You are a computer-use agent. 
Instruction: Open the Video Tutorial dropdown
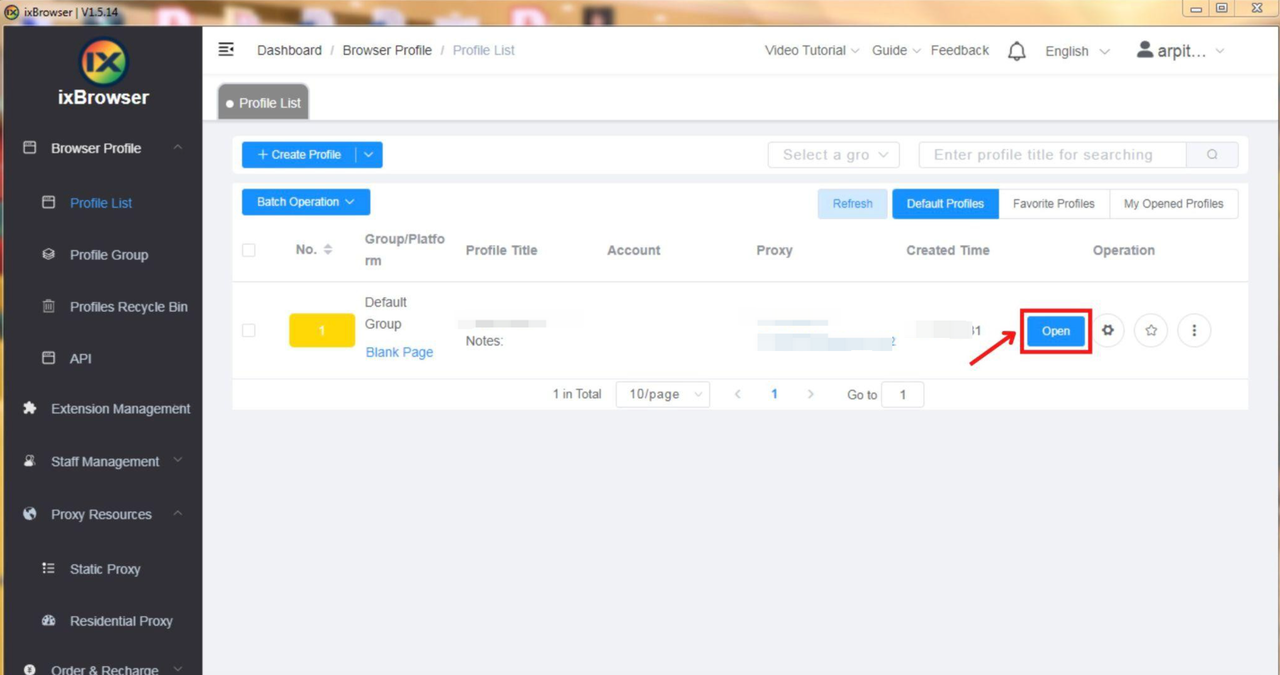pos(812,50)
